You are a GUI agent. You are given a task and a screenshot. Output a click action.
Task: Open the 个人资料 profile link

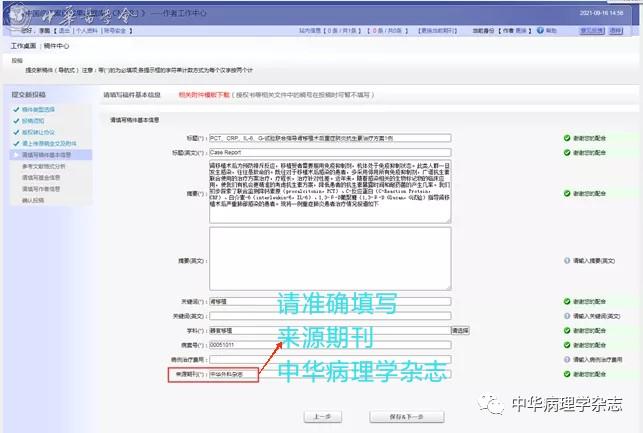(x=87, y=31)
